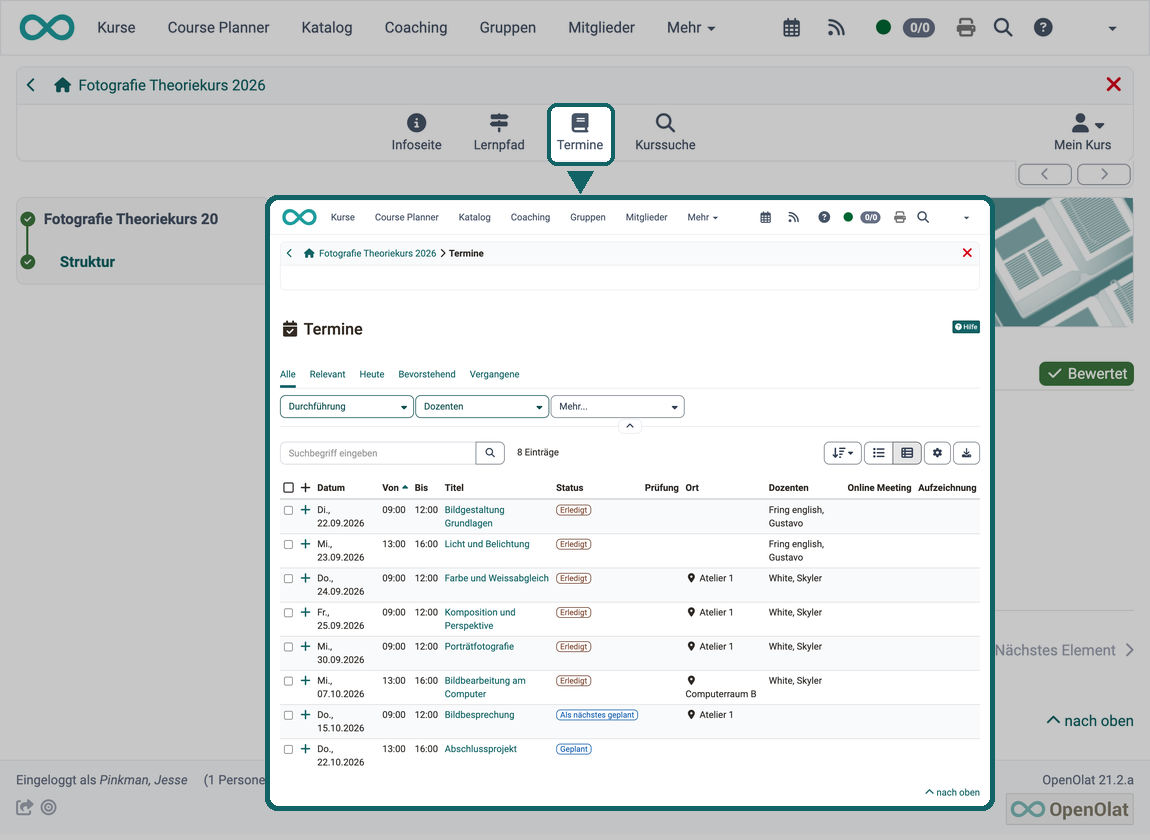Viewport: 1150px width, 840px height.
Task: Open the RSS feed icon in the main top bar
Action: 836,28
